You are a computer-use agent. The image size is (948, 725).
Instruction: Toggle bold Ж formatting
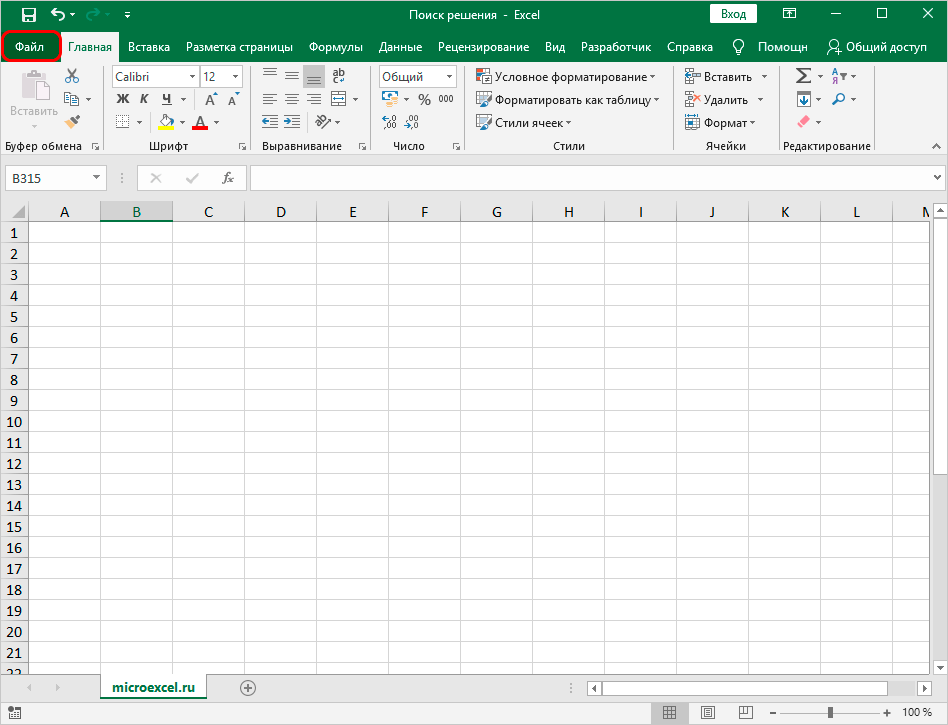coord(123,99)
